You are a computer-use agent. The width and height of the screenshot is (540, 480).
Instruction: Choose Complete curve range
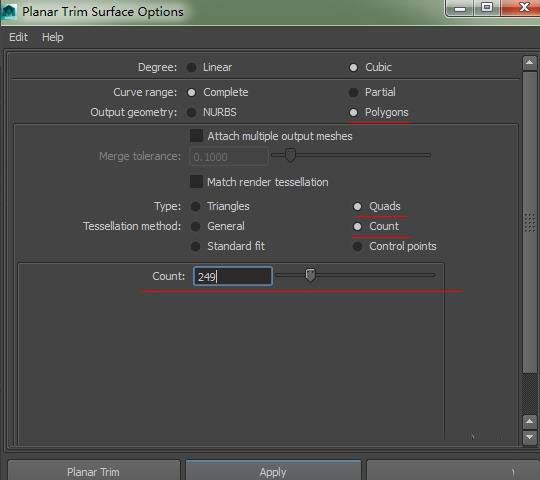point(191,92)
